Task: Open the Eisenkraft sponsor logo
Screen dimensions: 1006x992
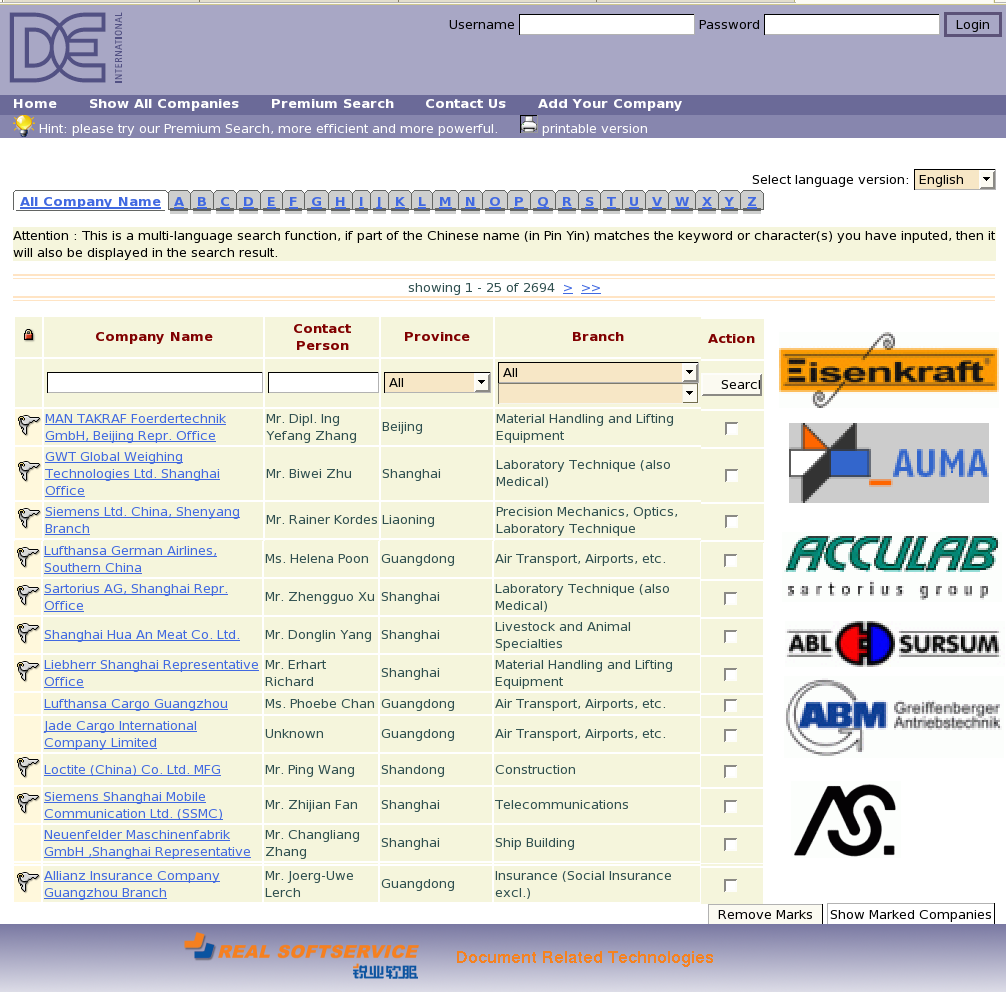Action: [888, 370]
